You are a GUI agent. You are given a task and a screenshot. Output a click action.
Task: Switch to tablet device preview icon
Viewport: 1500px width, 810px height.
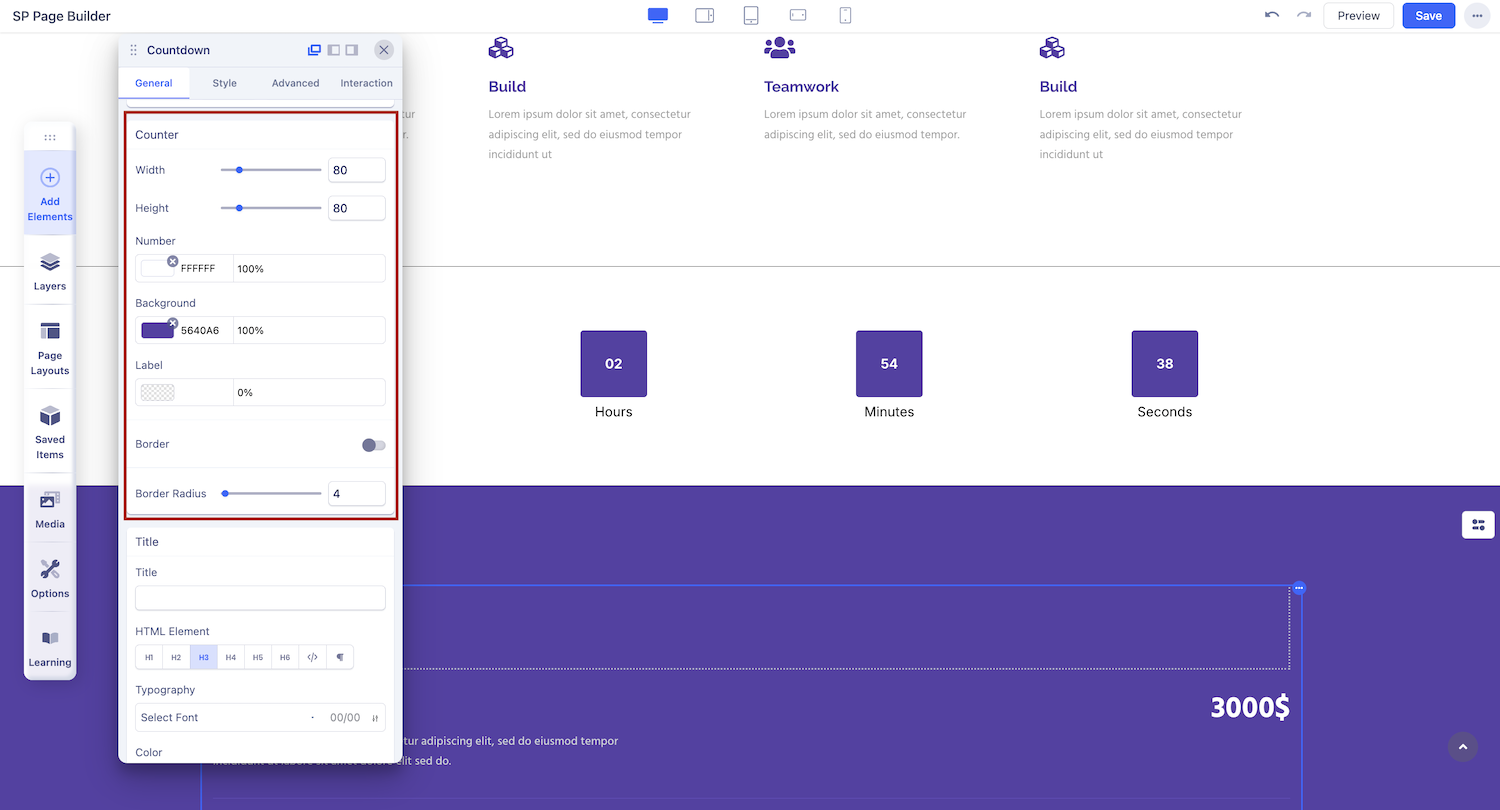point(751,16)
